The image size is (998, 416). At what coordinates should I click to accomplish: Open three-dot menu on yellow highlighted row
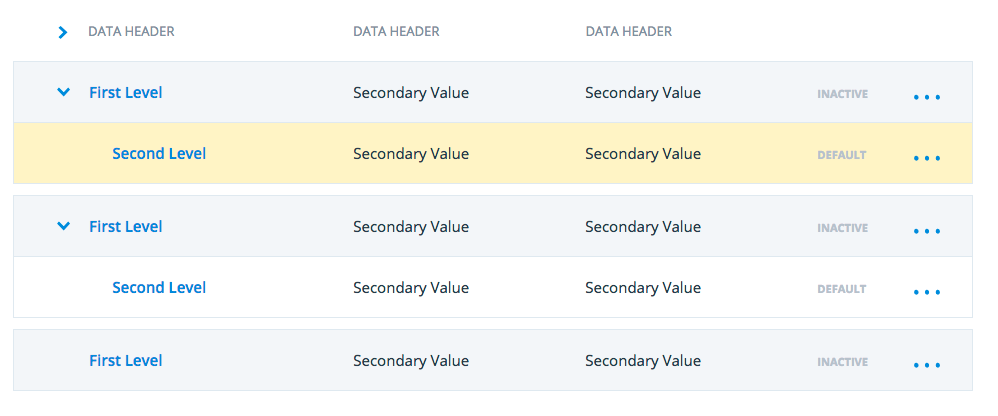927,158
